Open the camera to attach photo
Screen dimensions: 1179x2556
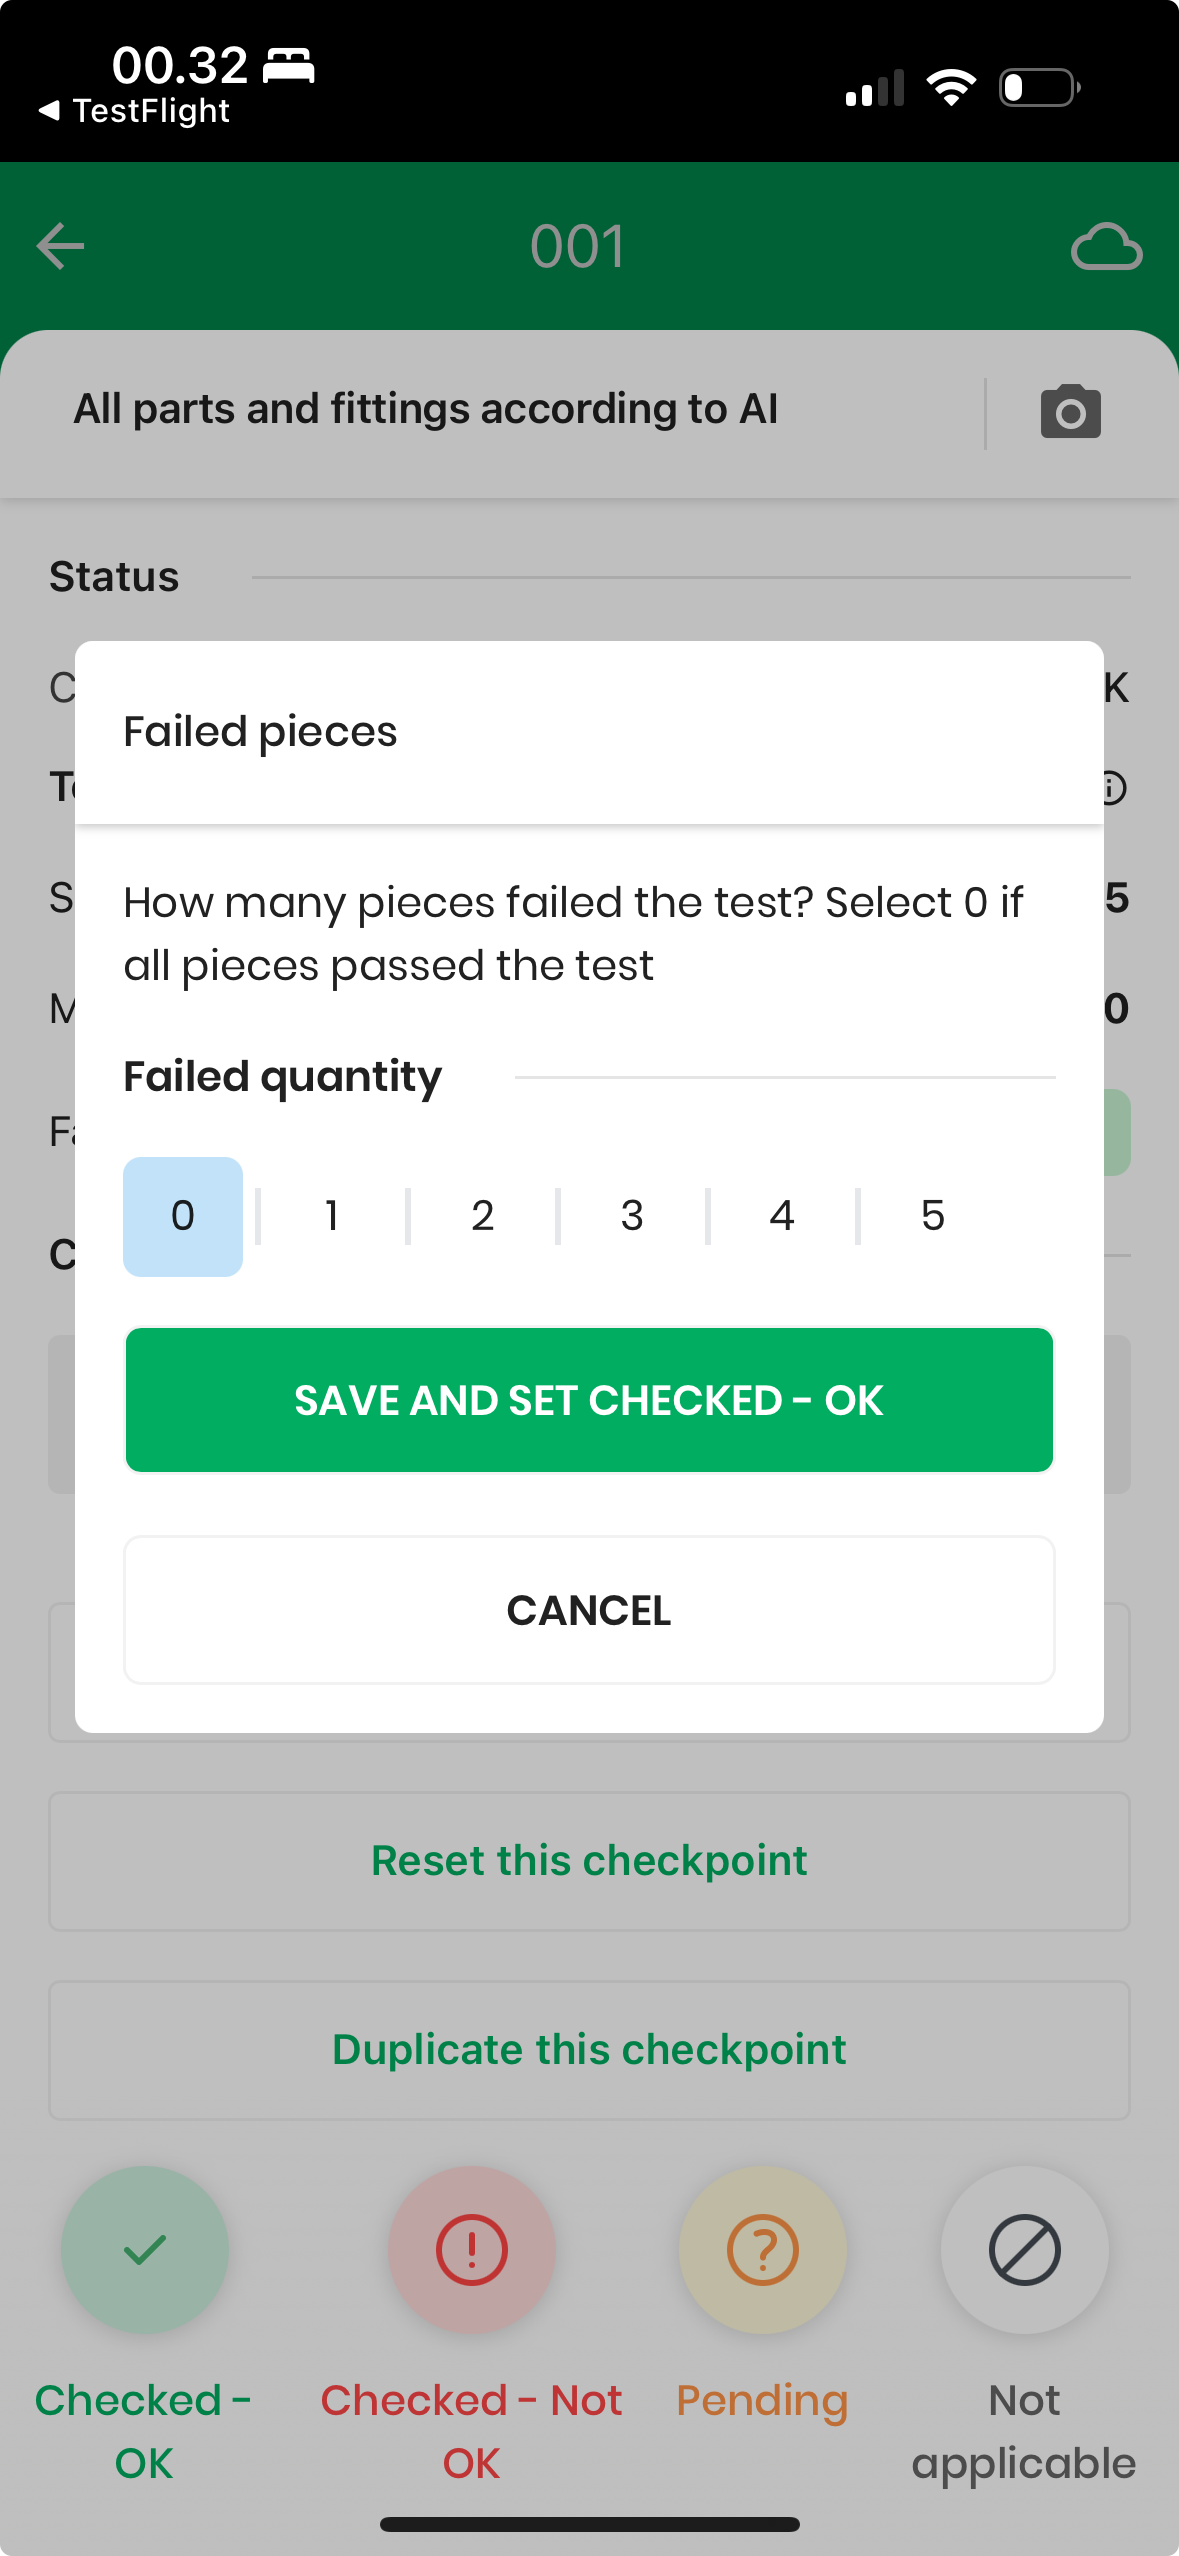click(x=1070, y=412)
